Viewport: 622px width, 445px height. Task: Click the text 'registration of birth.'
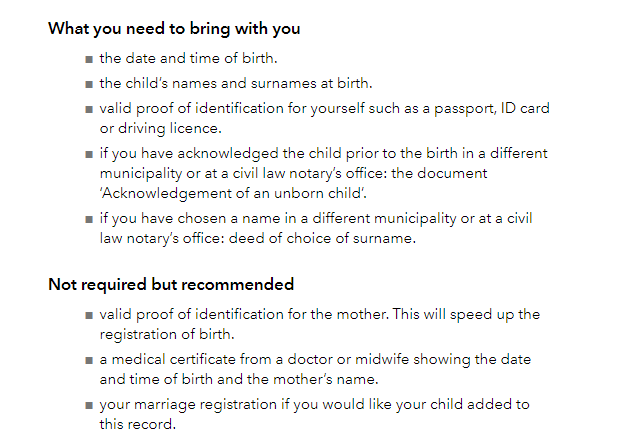167,334
